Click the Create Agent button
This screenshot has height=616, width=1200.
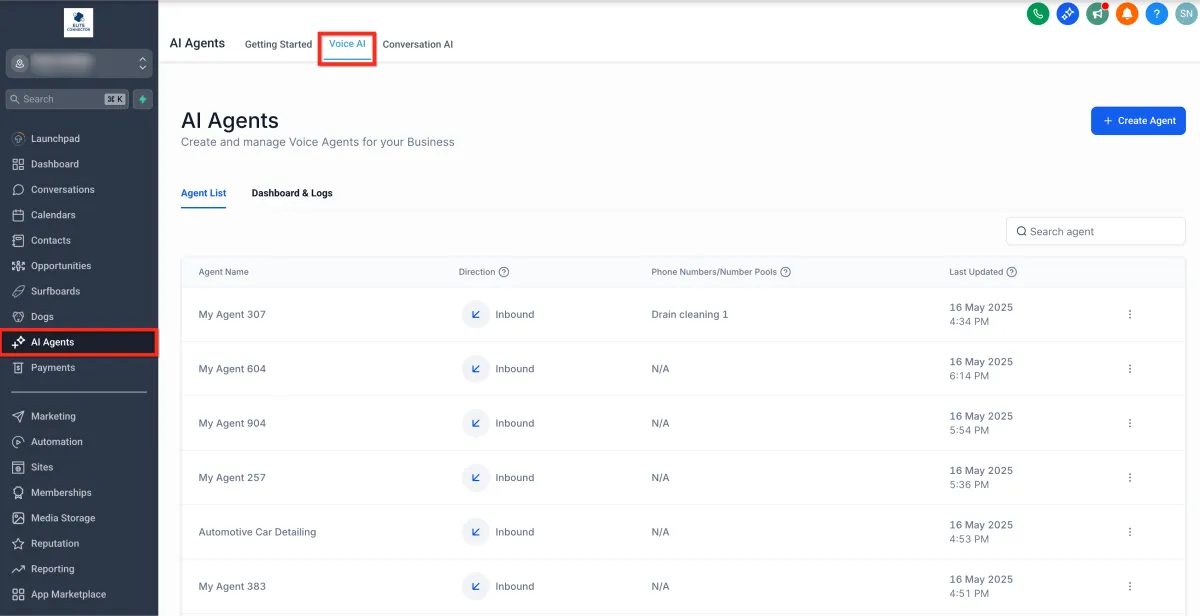coord(1138,121)
